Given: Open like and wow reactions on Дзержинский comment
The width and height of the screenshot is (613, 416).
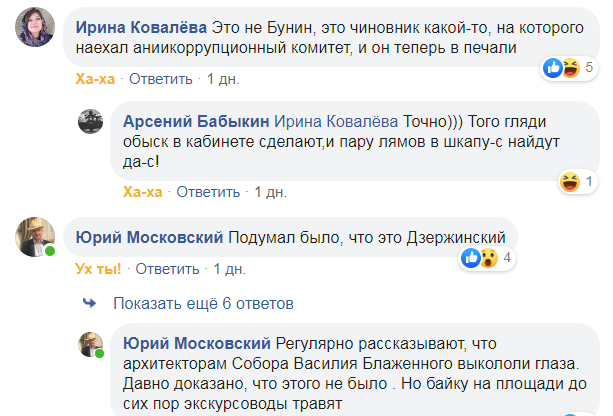Looking at the screenshot, I should tap(487, 258).
